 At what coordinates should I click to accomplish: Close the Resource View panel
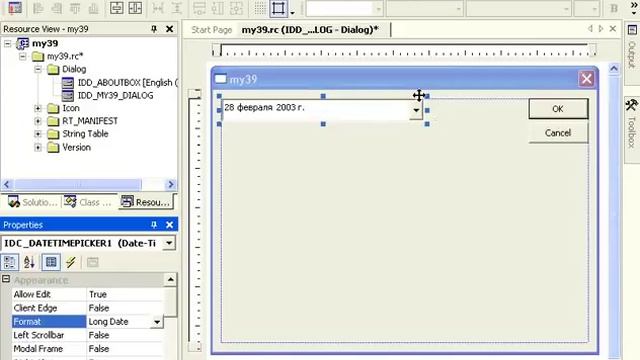click(169, 29)
